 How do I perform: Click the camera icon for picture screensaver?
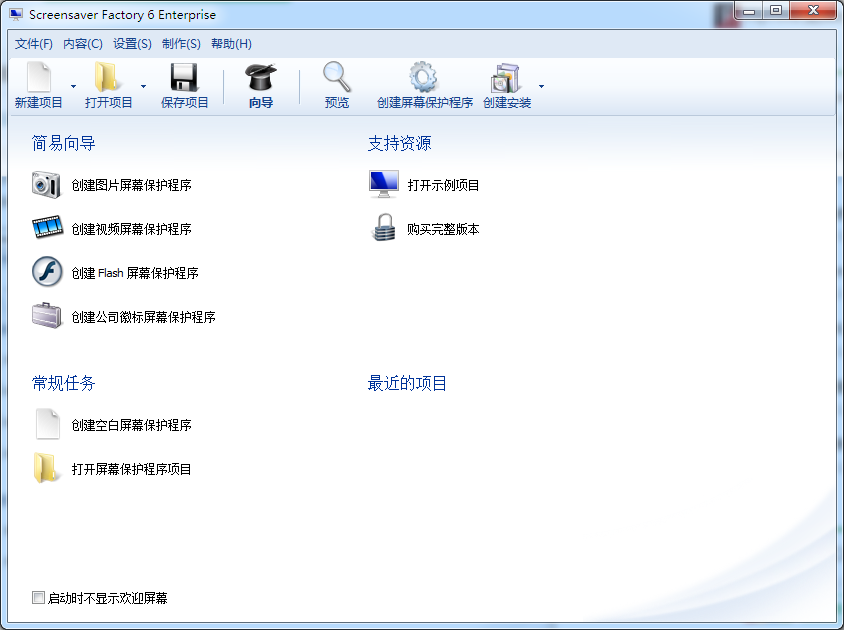47,185
